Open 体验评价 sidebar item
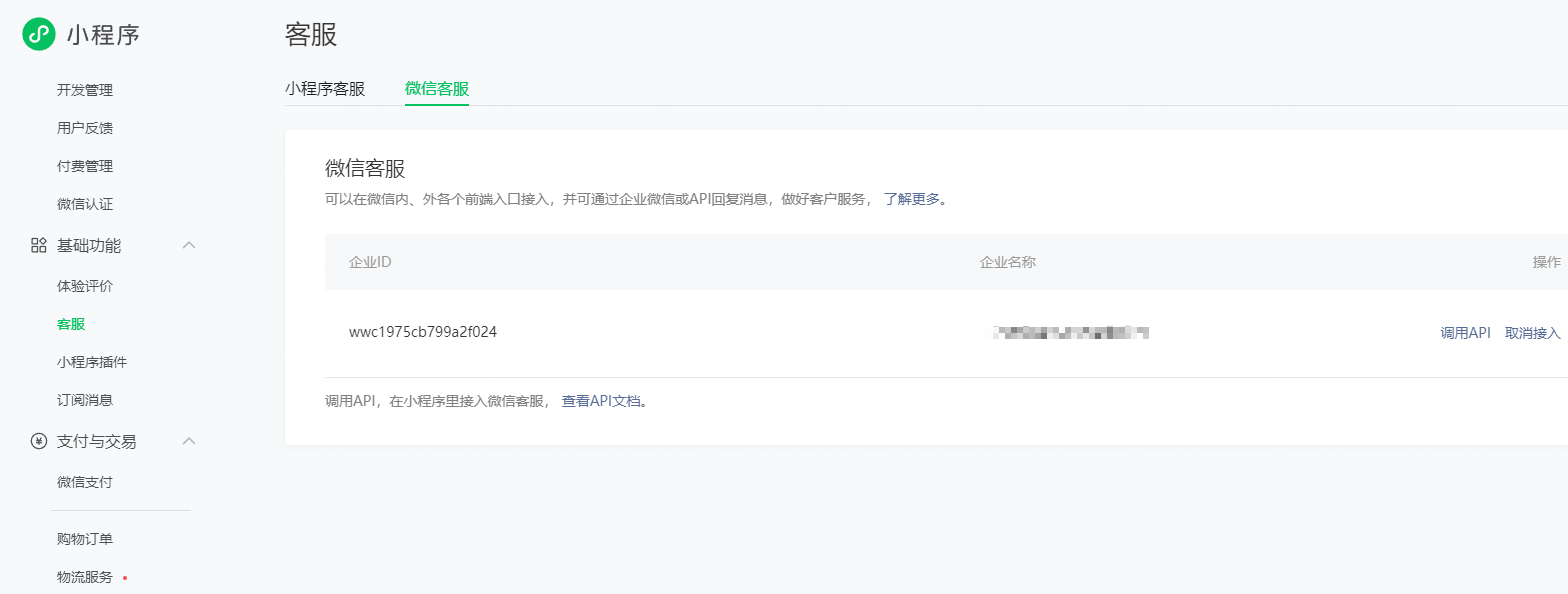Screen dimensions: 1568x594 tap(85, 286)
